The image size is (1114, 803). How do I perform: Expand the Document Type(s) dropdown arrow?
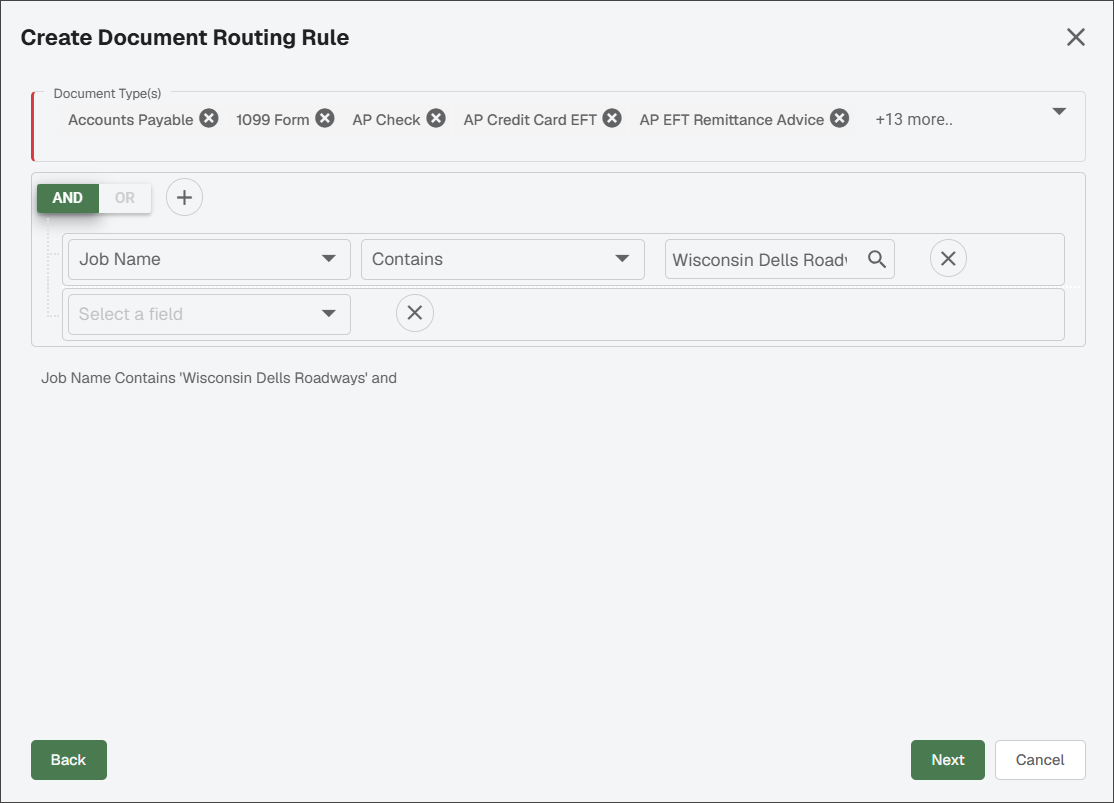(1059, 111)
